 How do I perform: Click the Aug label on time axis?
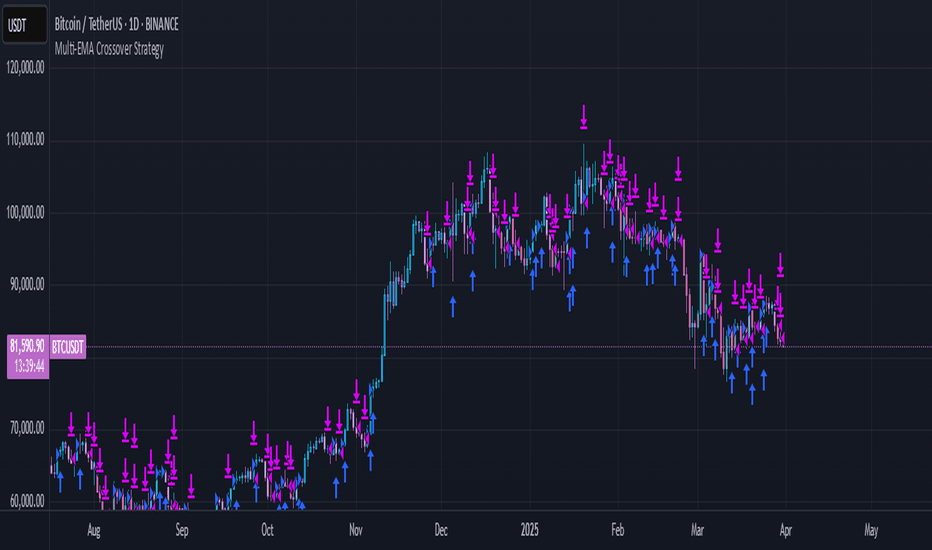[x=93, y=530]
